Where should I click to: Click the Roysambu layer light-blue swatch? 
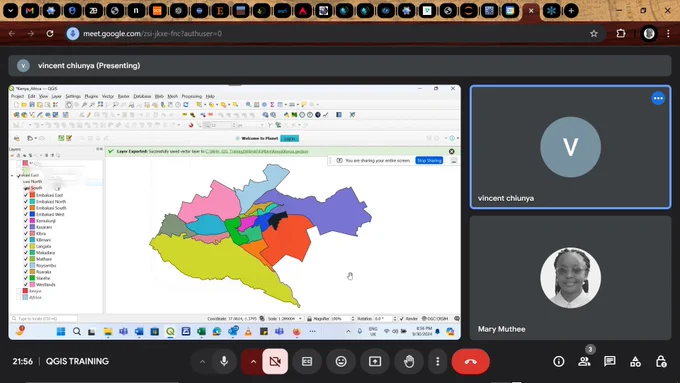[32, 265]
